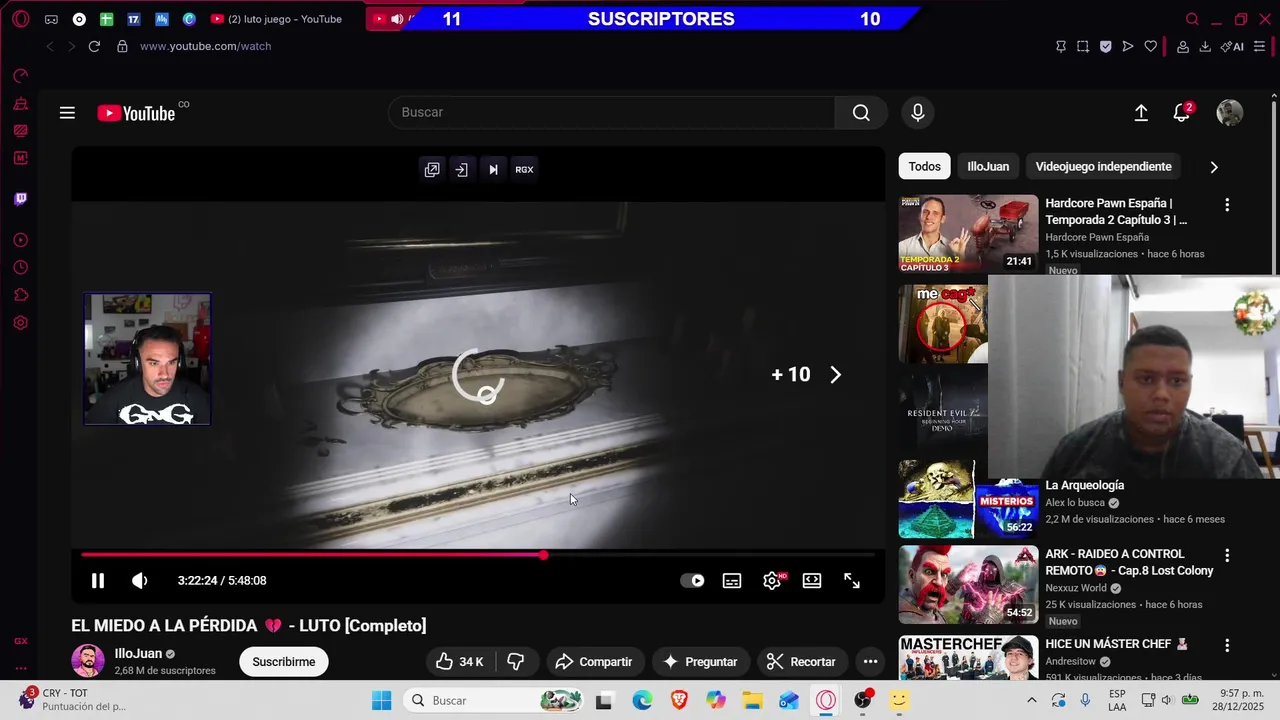
Task: Pin tab icon in address bar
Action: pos(1061,46)
